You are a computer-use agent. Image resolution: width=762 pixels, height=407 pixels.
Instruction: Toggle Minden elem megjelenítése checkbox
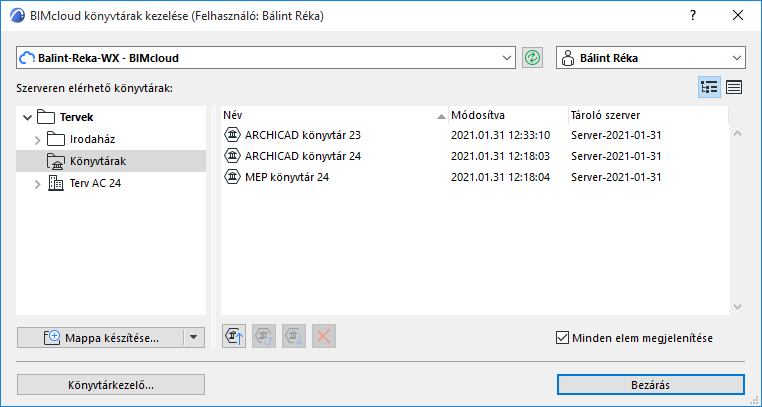(x=561, y=338)
